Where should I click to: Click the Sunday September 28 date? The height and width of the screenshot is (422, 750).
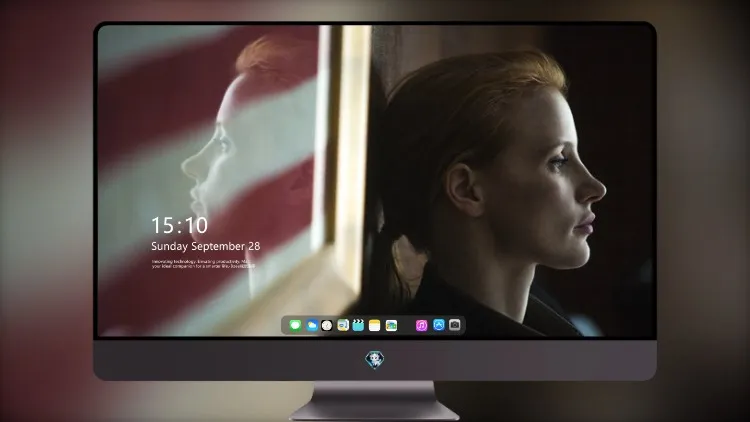pyautogui.click(x=206, y=246)
